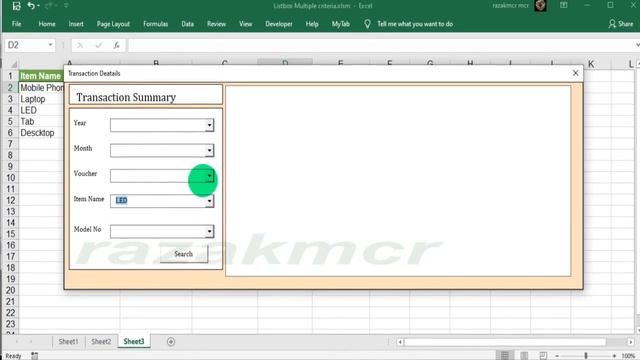Expand the Item Name combo box

pos(209,201)
